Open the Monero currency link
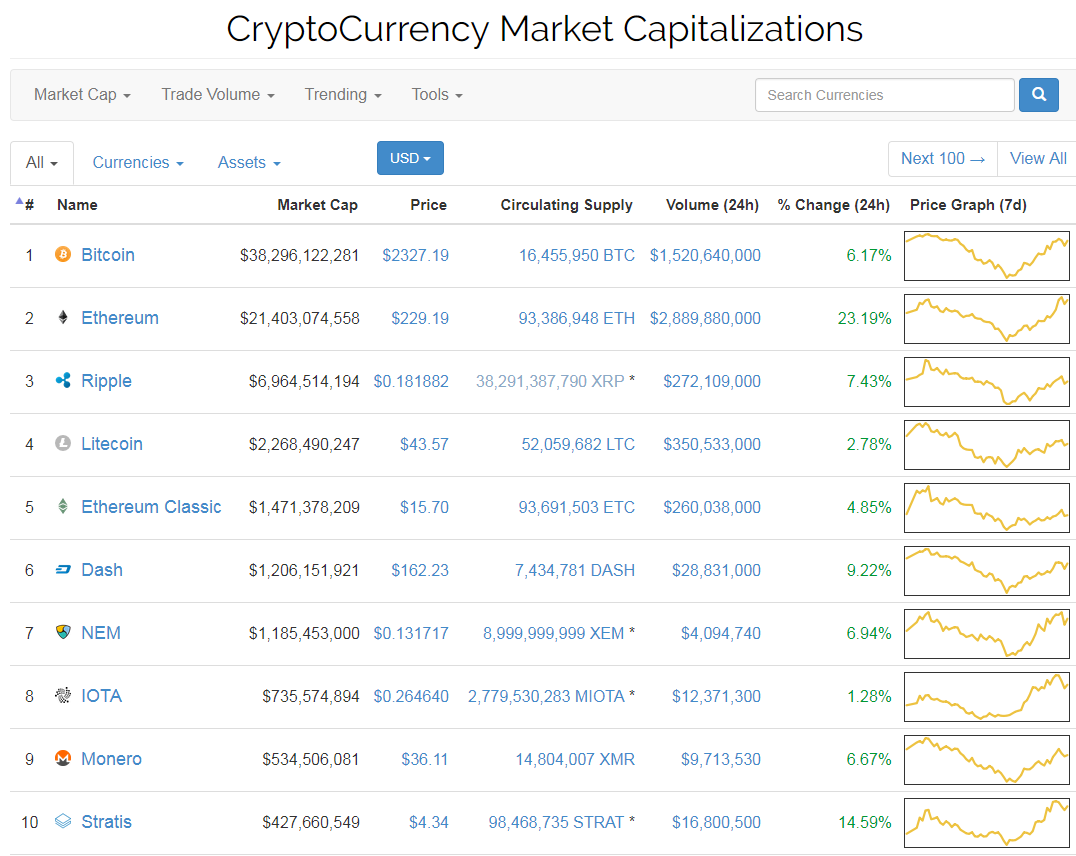This screenshot has height=856, width=1076. coord(111,759)
